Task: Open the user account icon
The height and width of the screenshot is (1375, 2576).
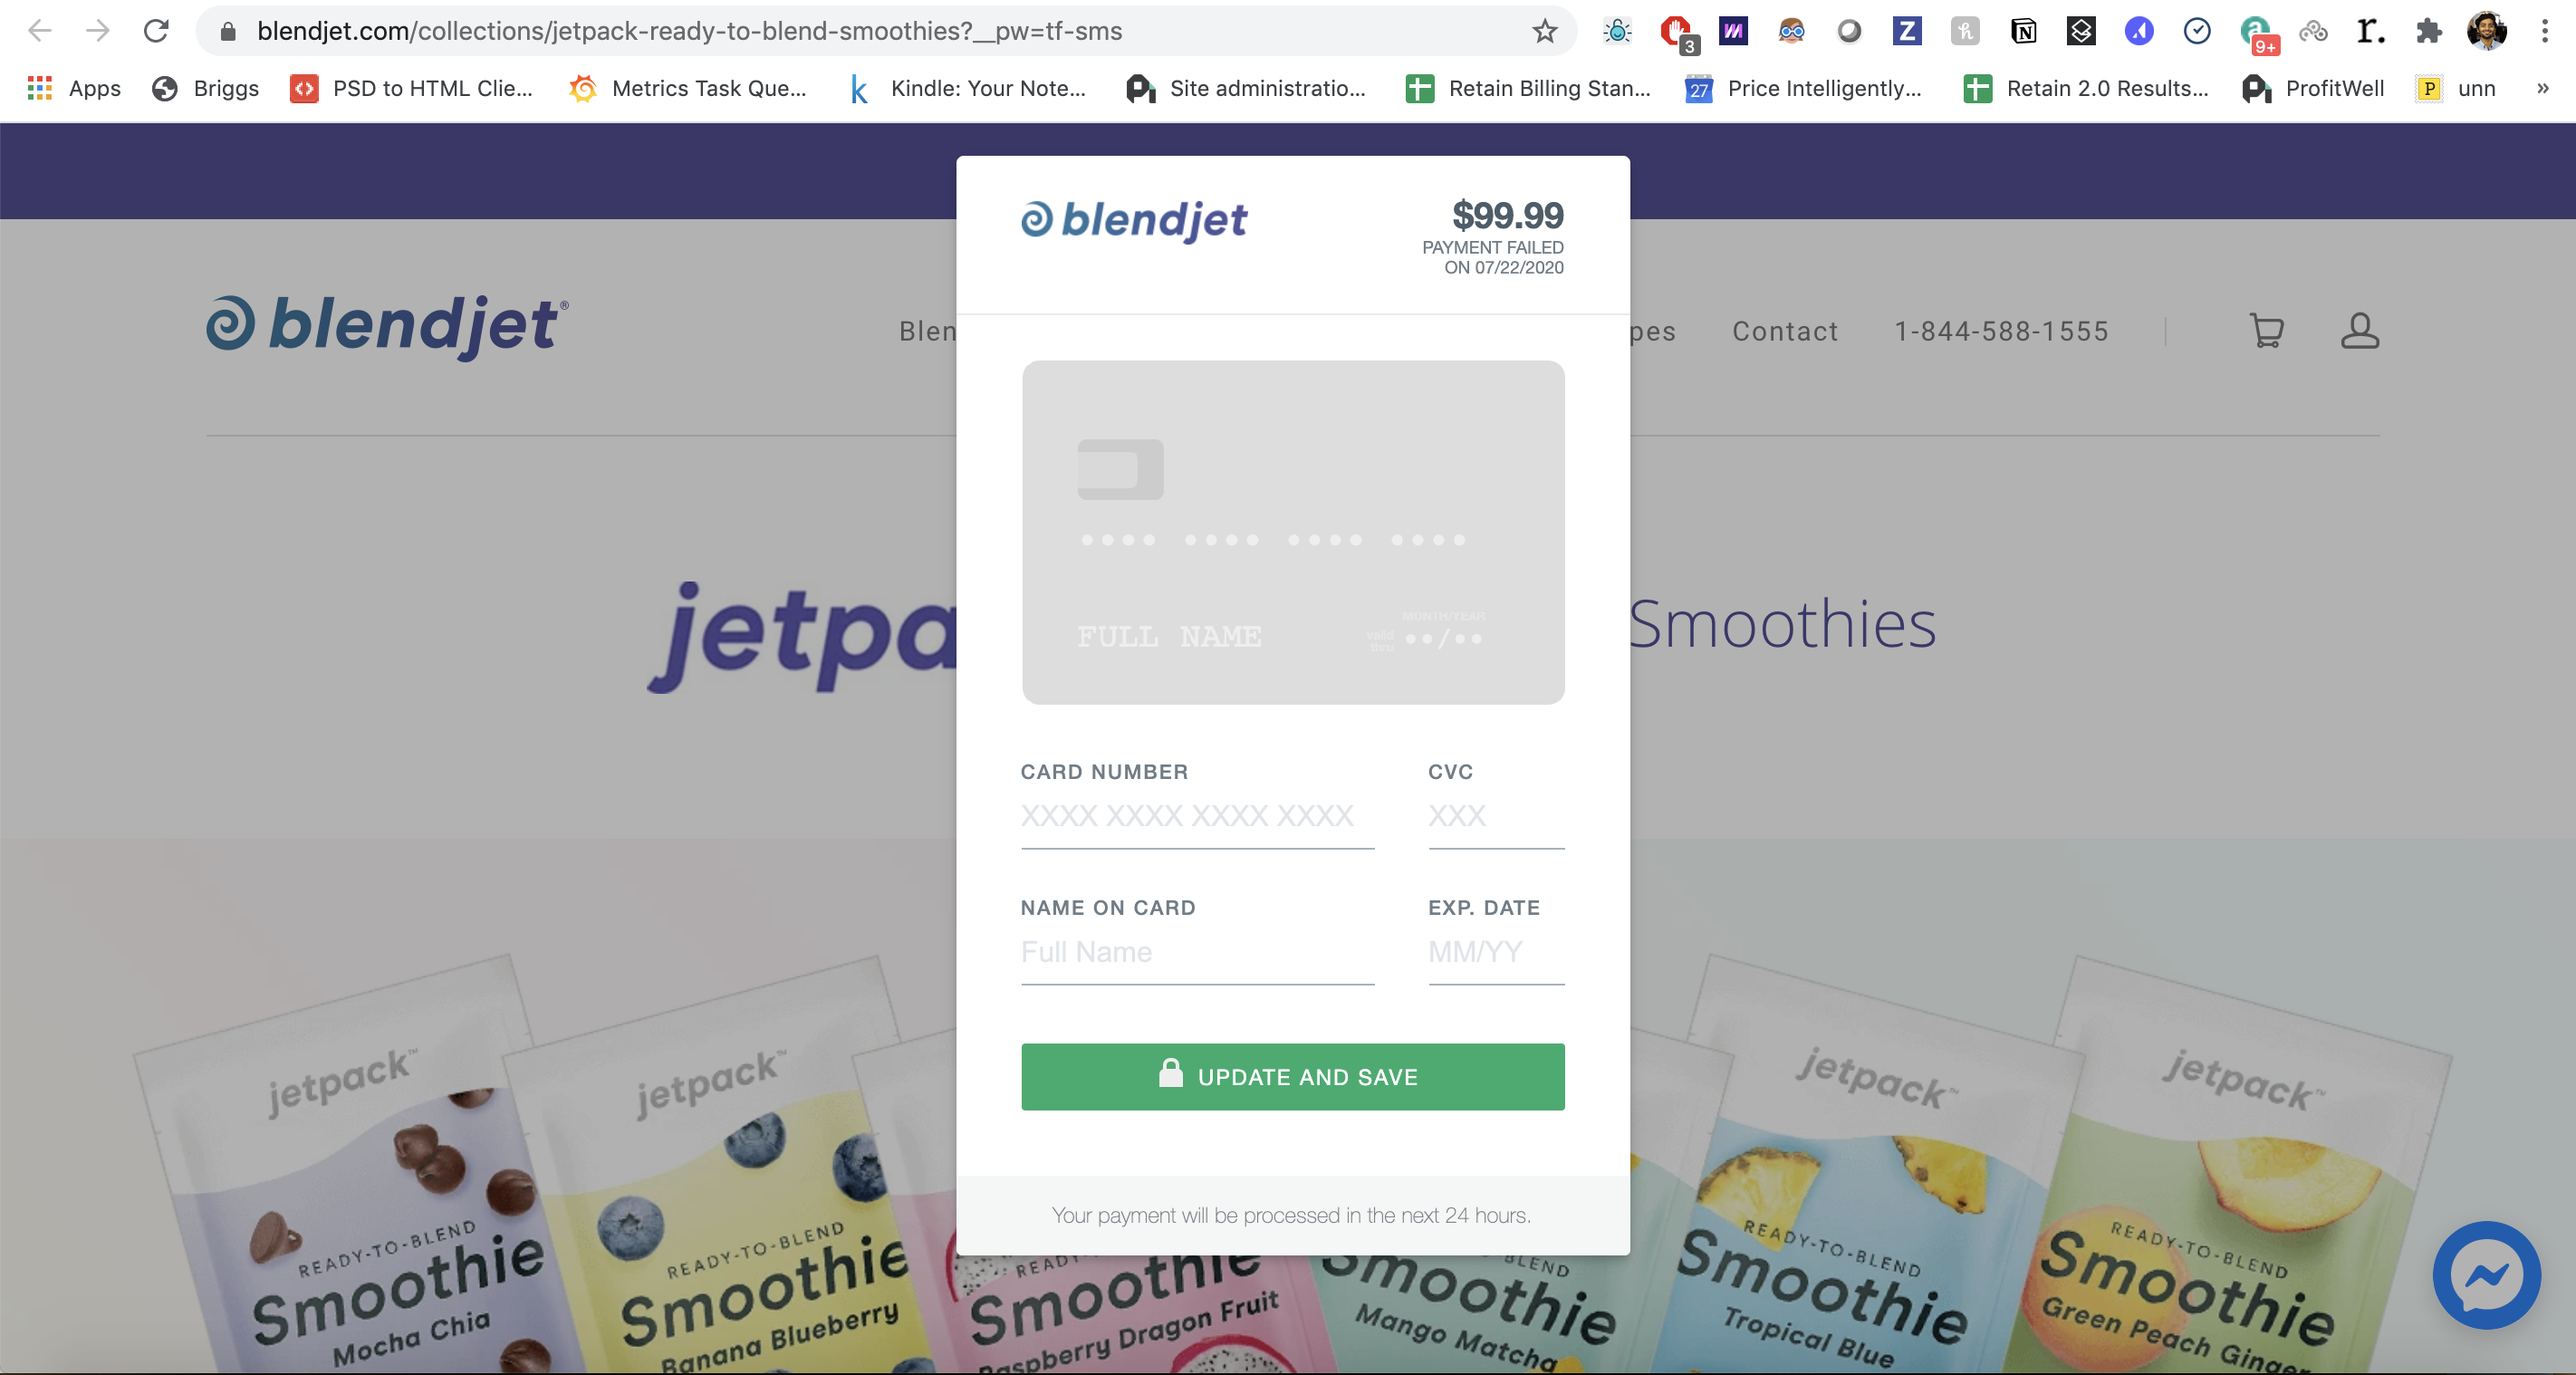Action: point(2360,330)
